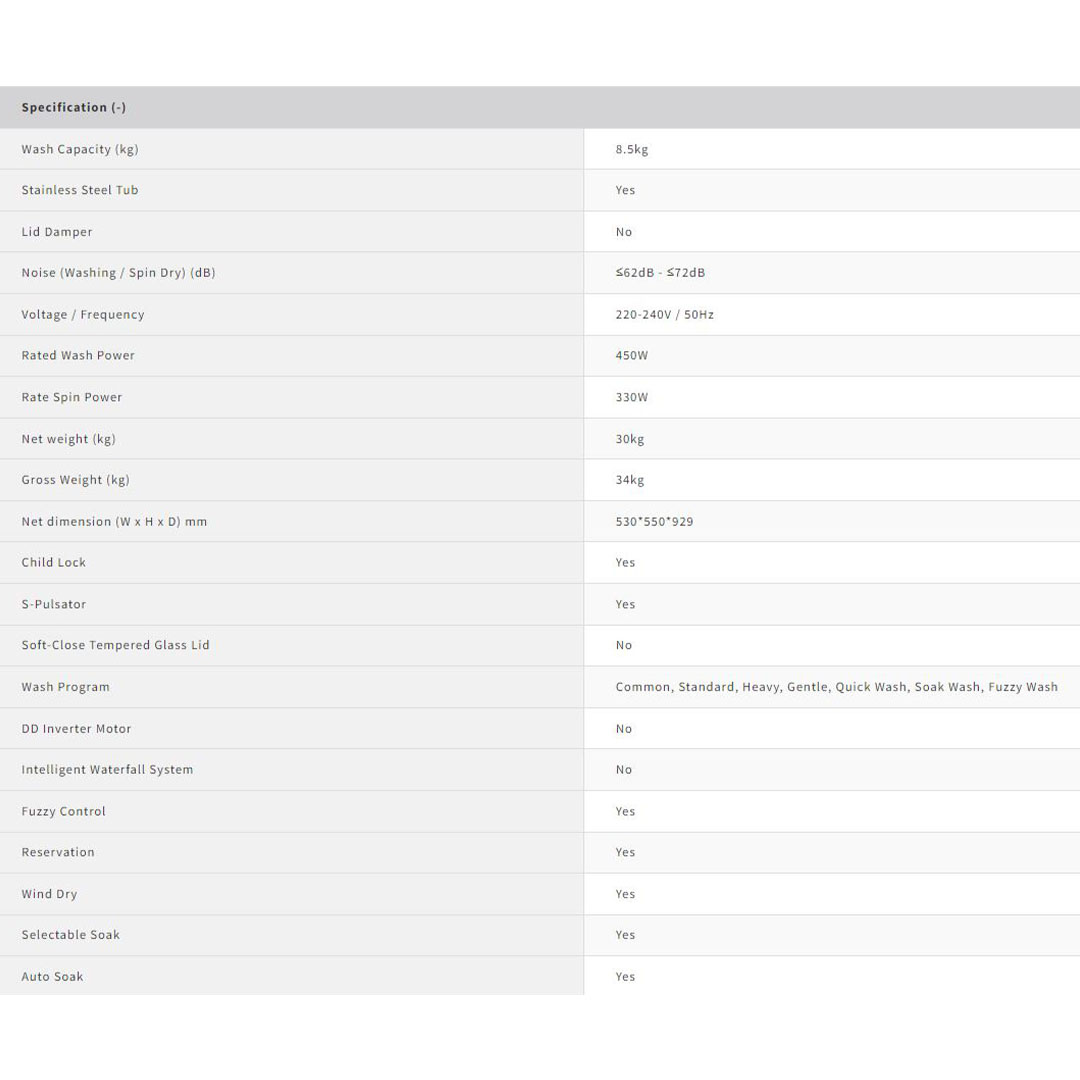Click the 450W rated wash power value
This screenshot has width=1080, height=1080.
click(632, 356)
